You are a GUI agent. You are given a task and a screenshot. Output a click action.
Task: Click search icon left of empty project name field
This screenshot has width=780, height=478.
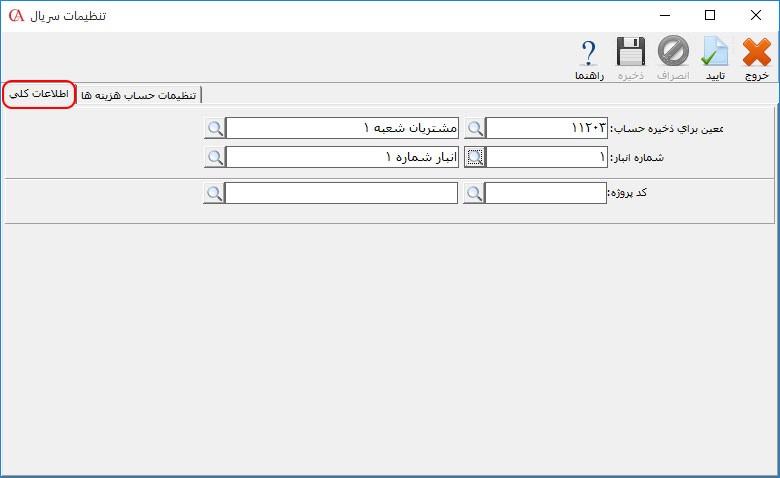tap(214, 193)
